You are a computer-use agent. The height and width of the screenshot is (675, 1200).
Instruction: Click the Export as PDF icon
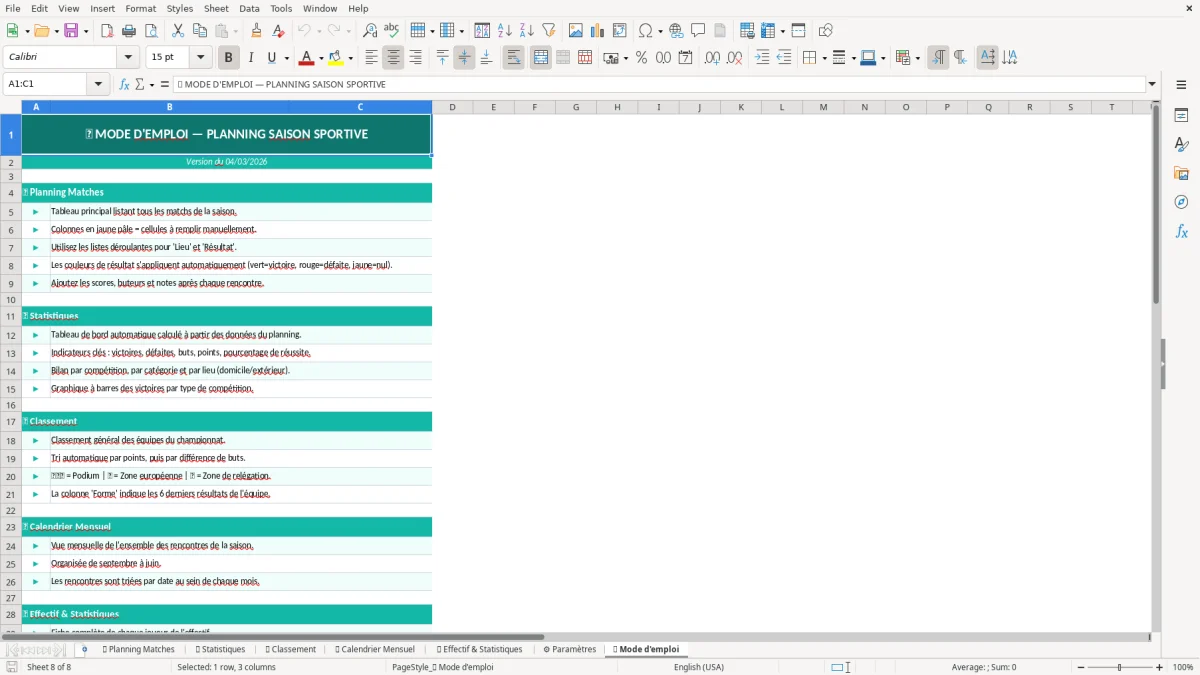(107, 31)
